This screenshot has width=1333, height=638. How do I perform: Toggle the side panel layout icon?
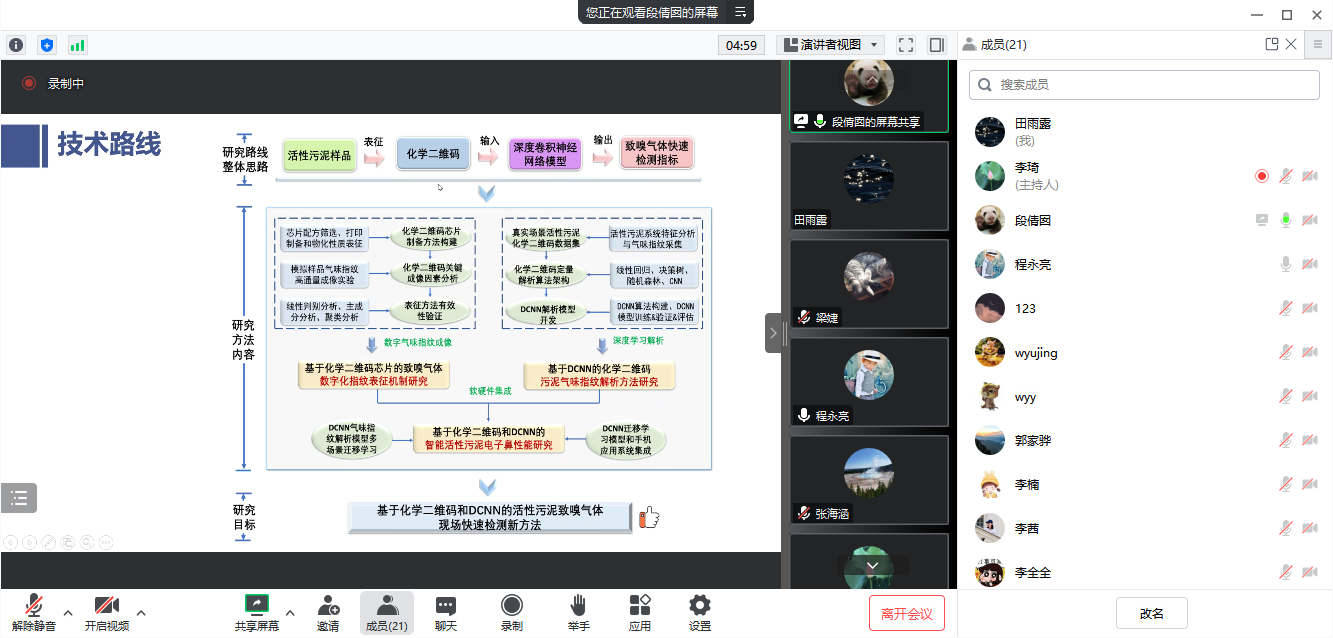tap(936, 45)
